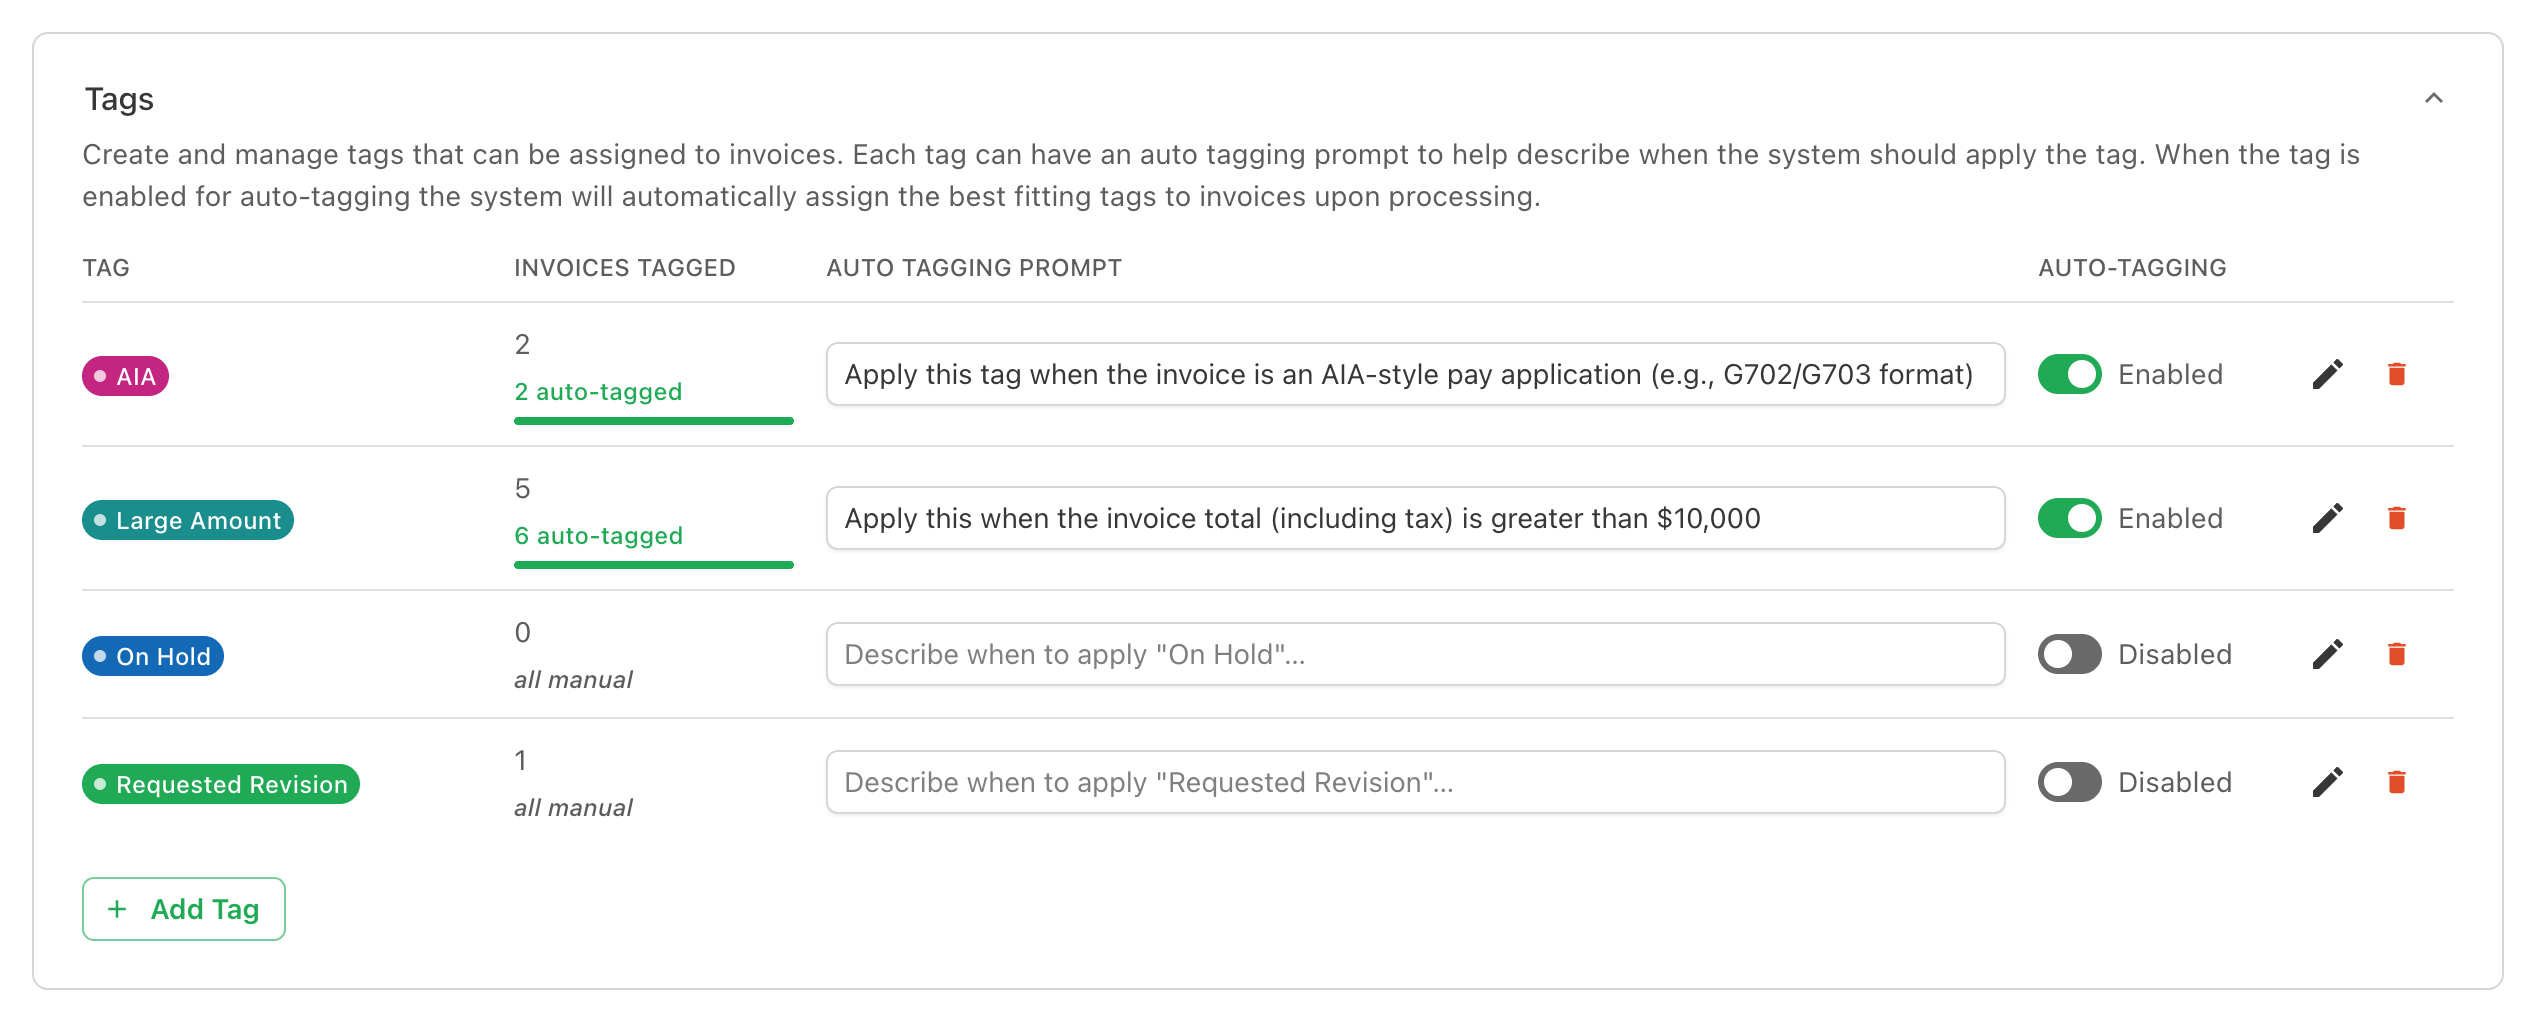The image size is (2542, 1026).
Task: Delete the Requested Revision tag
Action: (2397, 783)
